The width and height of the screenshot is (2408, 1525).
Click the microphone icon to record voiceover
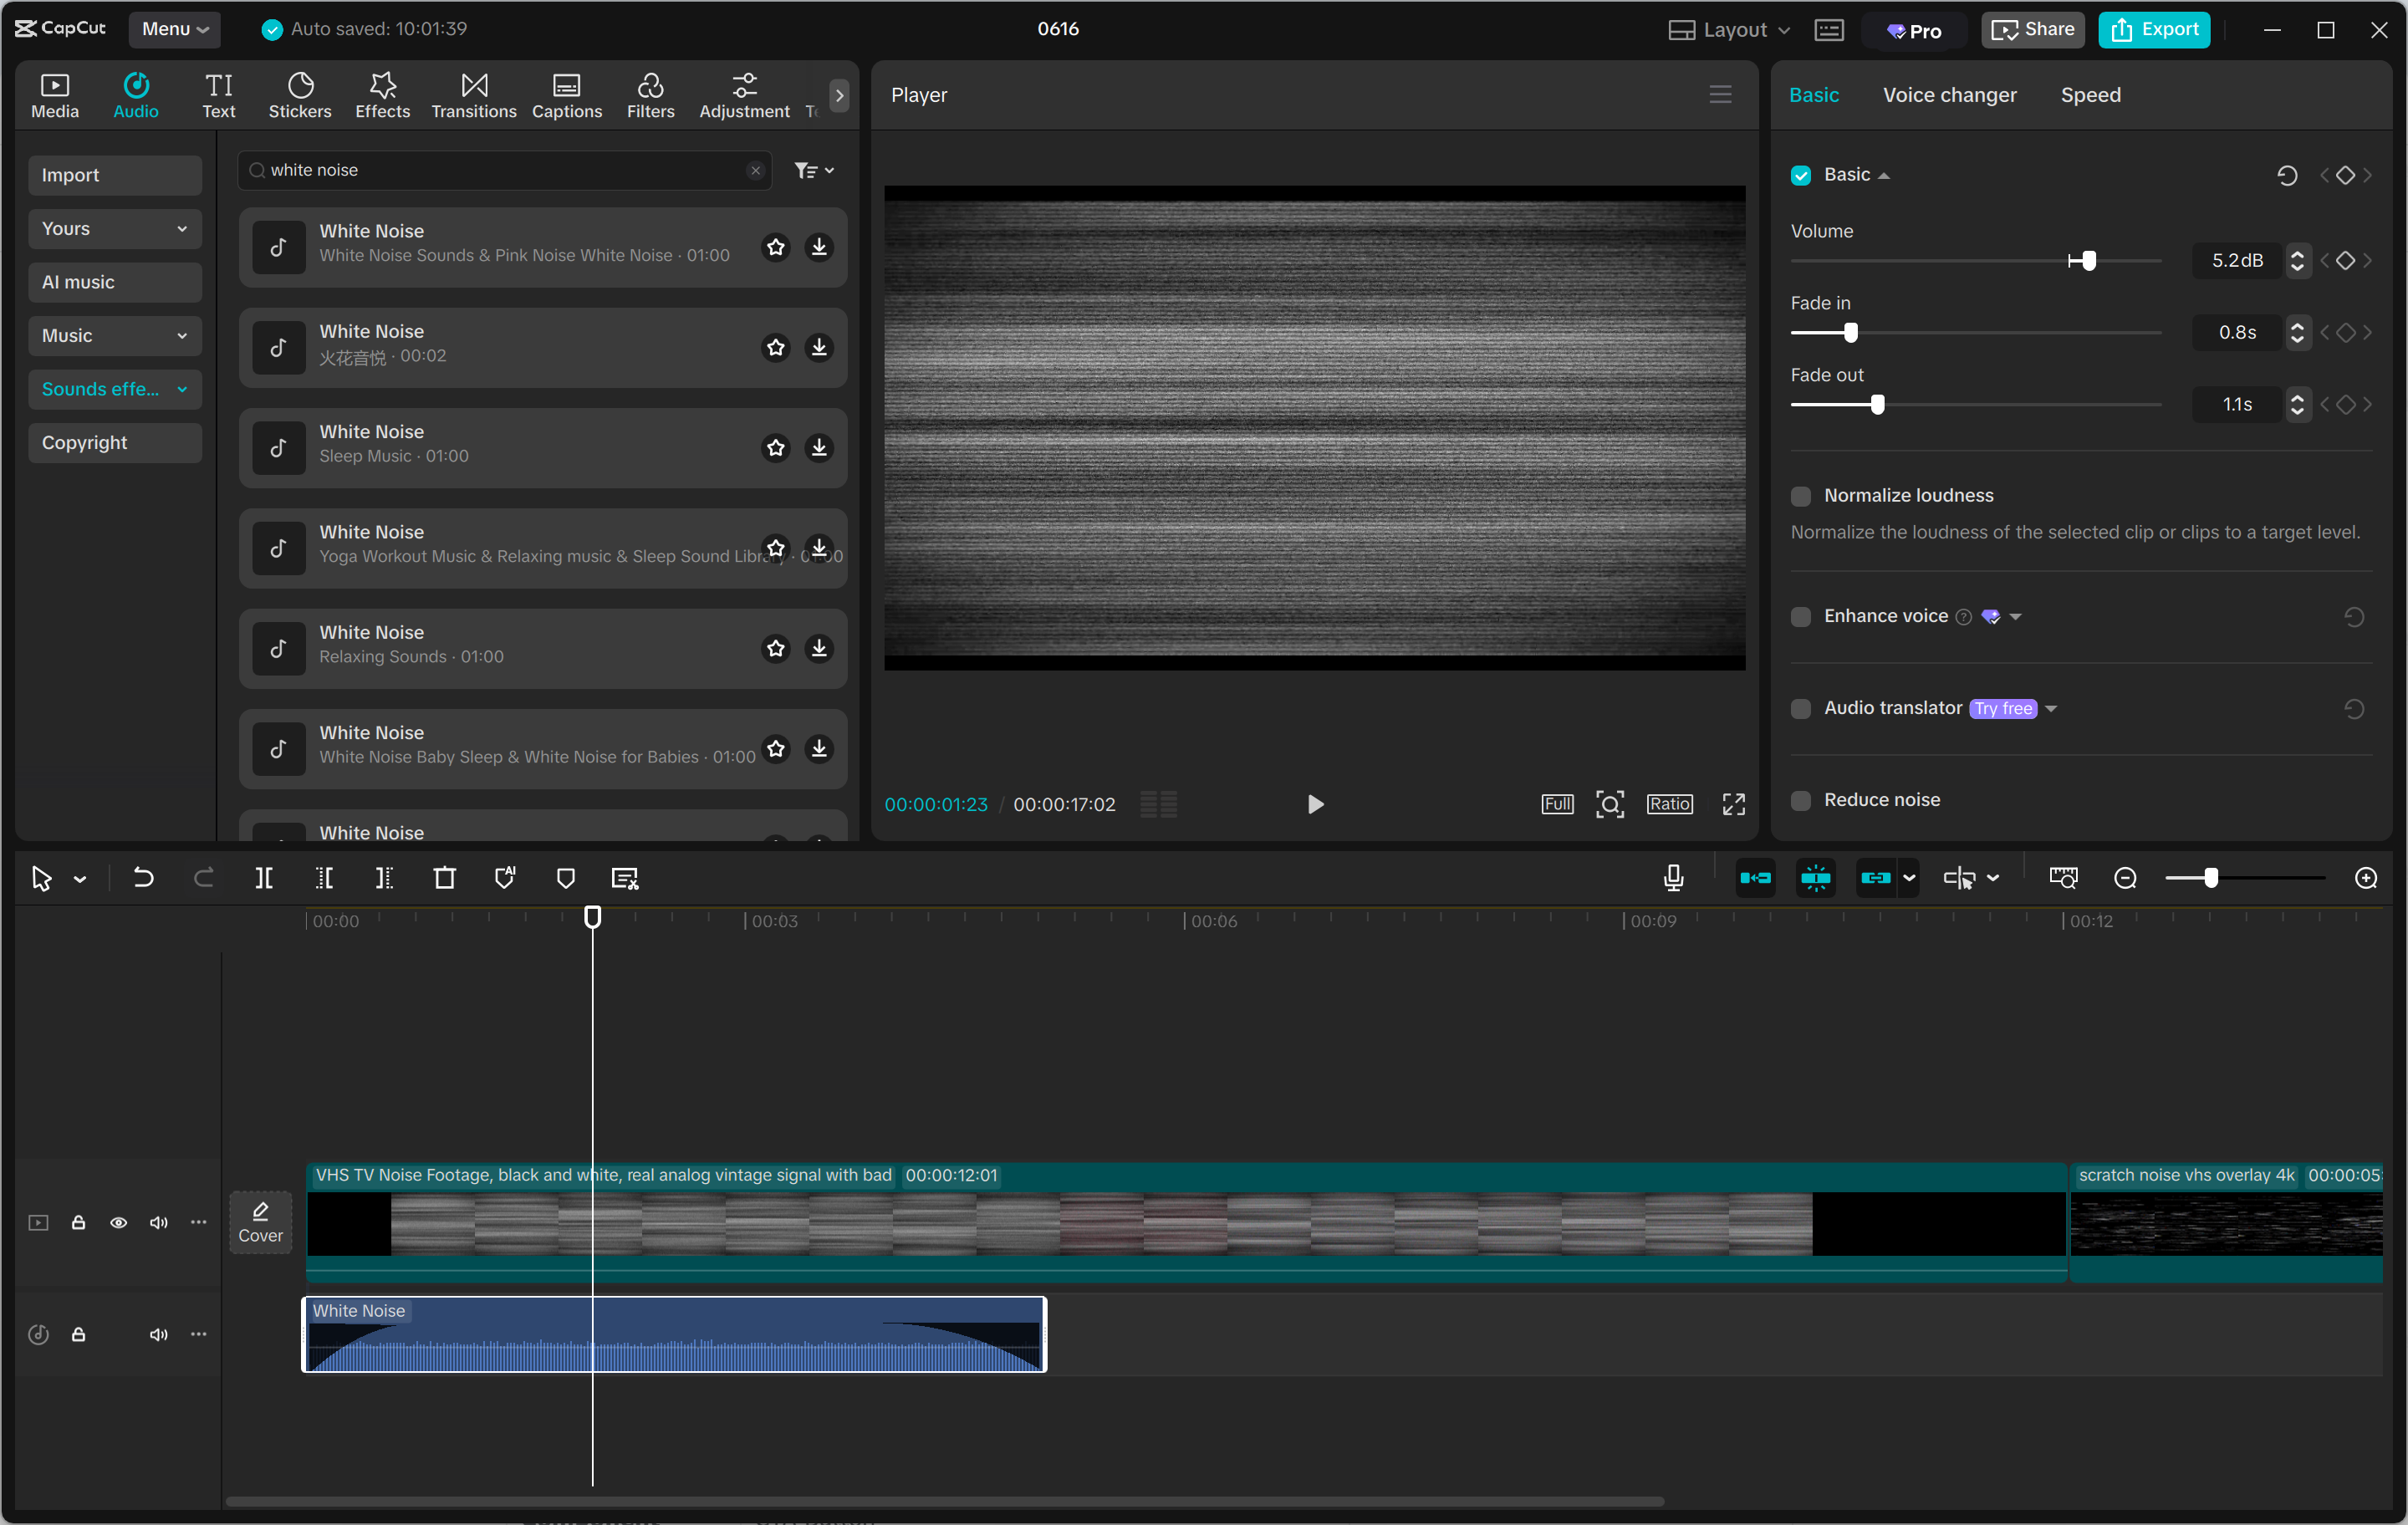(1672, 877)
